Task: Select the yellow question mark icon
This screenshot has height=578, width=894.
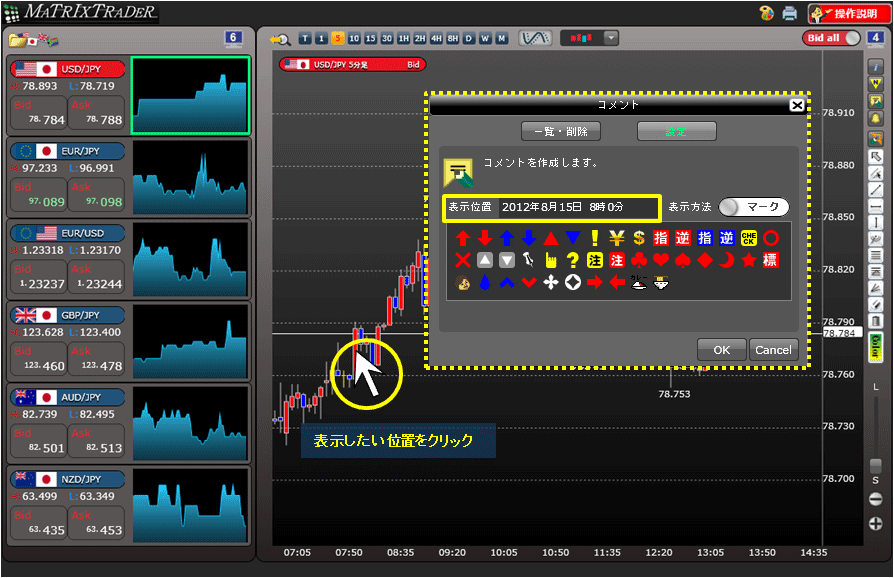Action: click(x=572, y=260)
